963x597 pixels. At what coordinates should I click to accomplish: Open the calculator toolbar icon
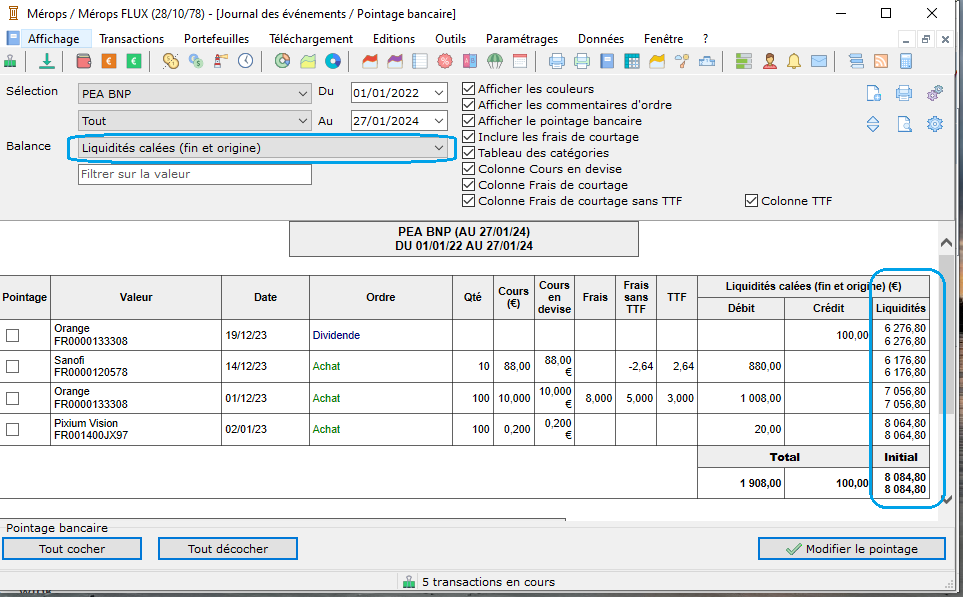point(905,61)
